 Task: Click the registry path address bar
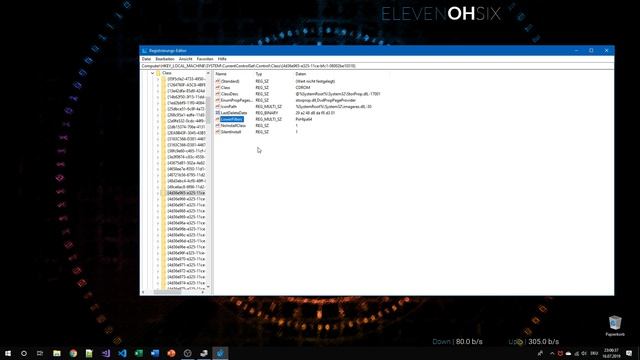pyautogui.click(x=377, y=66)
